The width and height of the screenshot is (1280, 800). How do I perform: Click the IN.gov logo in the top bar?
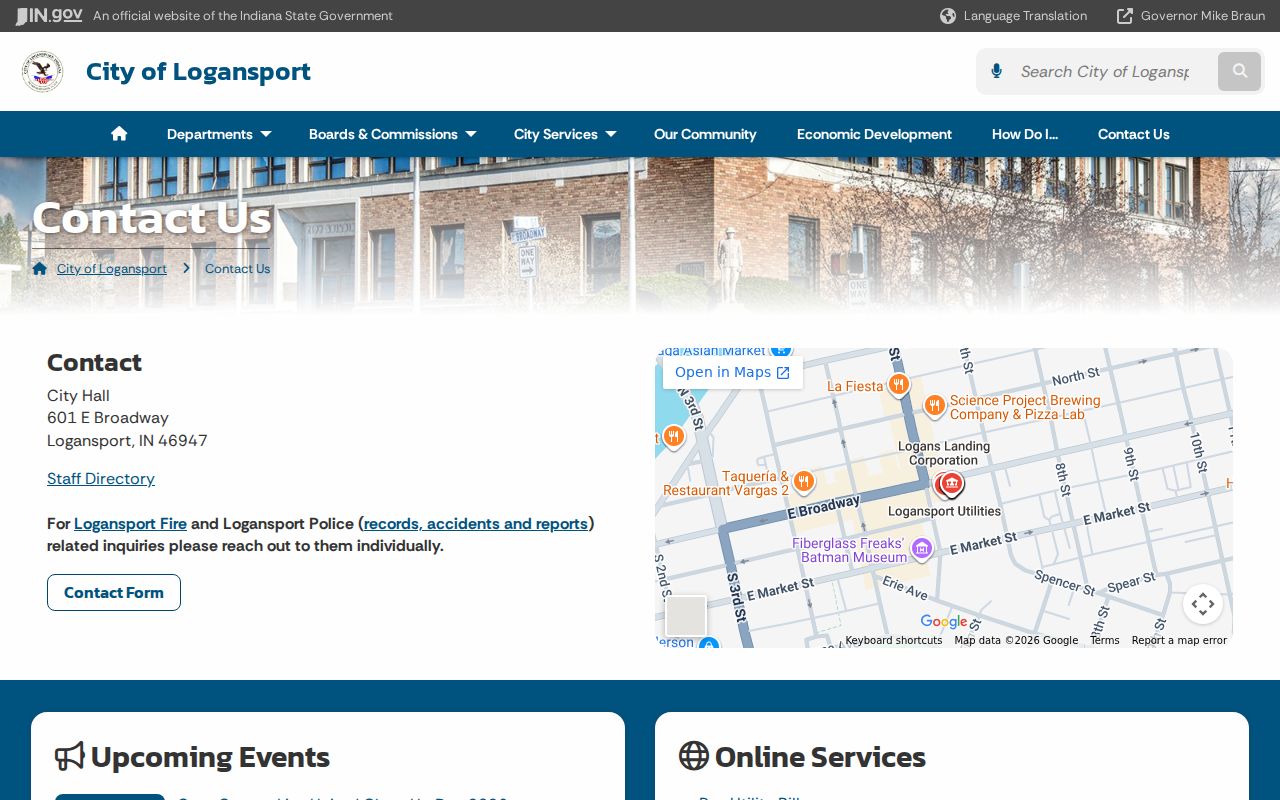[48, 16]
